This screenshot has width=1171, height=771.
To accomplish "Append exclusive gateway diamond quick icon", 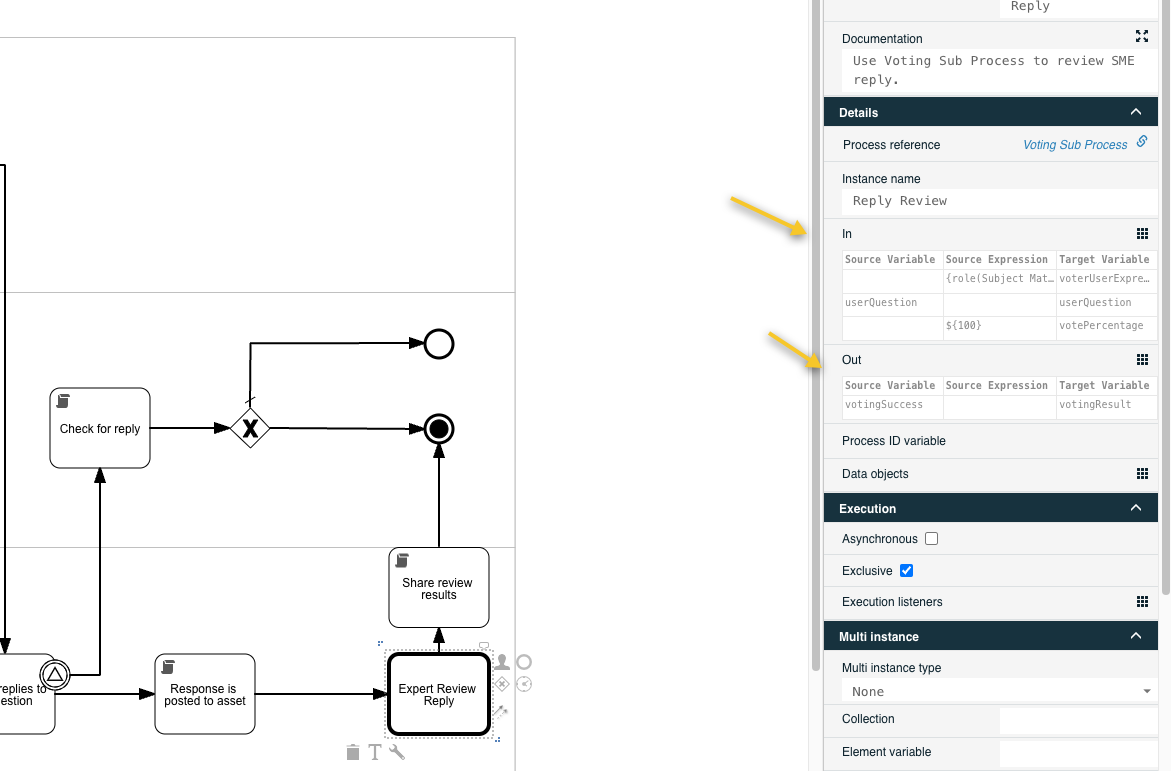I will [502, 684].
